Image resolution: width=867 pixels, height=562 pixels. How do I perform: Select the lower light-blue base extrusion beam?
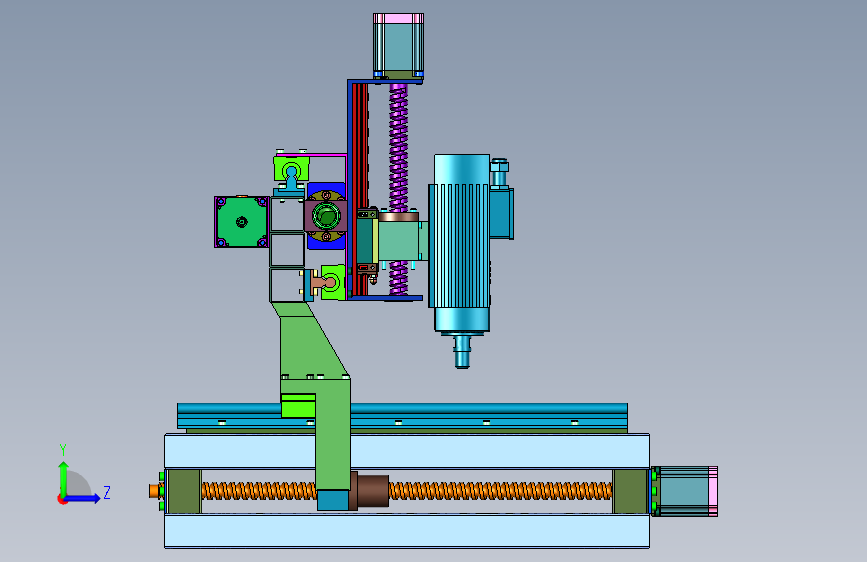pyautogui.click(x=407, y=530)
